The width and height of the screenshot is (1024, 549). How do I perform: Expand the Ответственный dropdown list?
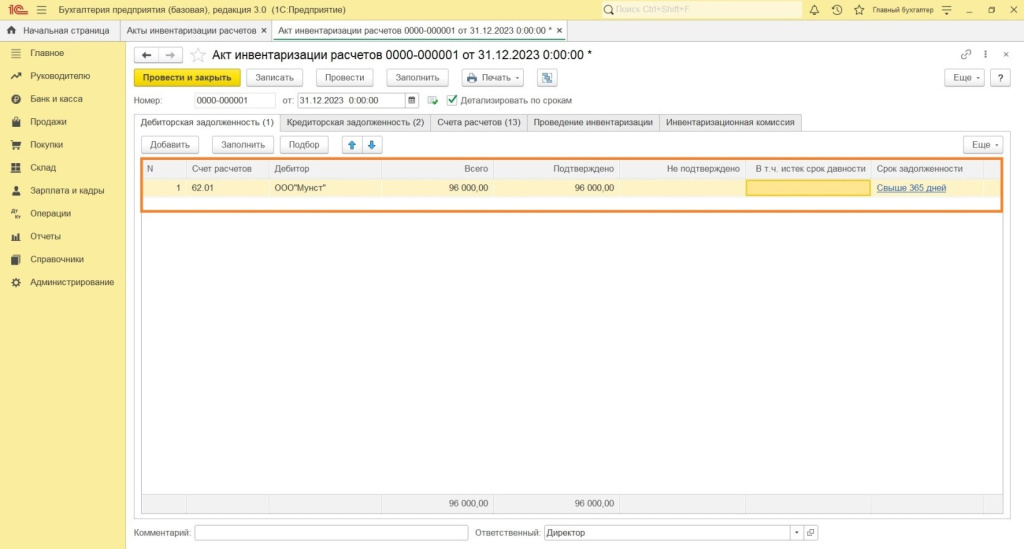796,533
